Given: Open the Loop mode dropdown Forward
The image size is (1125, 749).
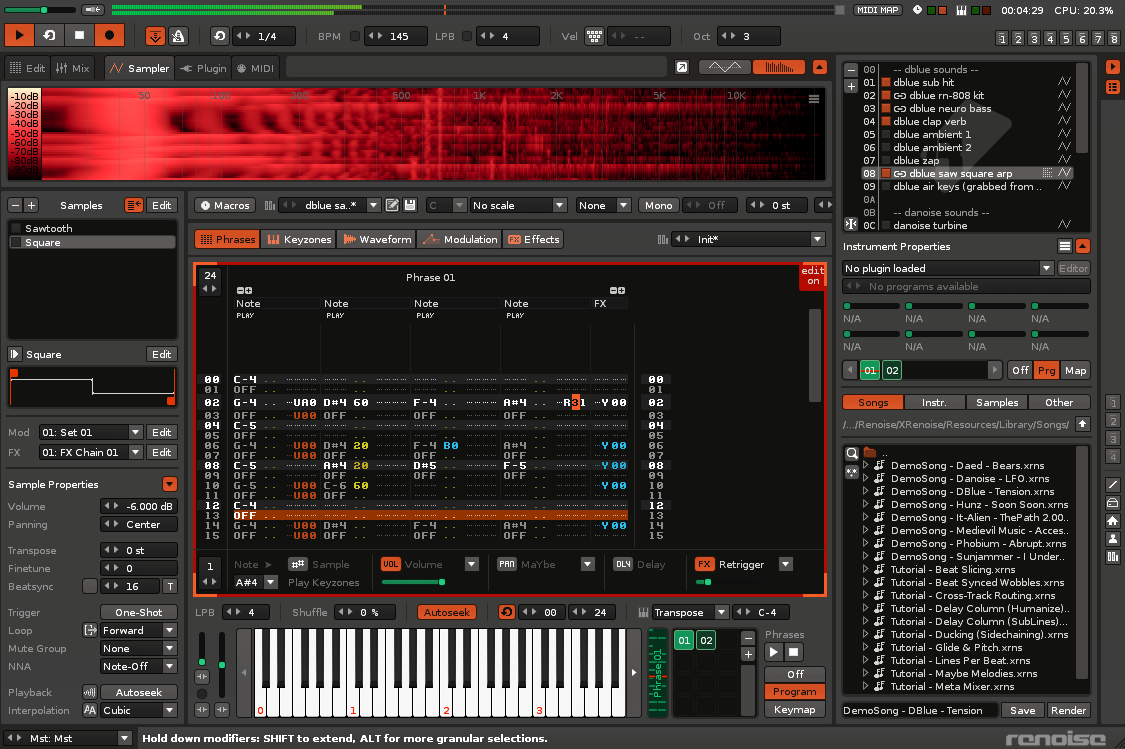Looking at the screenshot, I should coord(138,630).
